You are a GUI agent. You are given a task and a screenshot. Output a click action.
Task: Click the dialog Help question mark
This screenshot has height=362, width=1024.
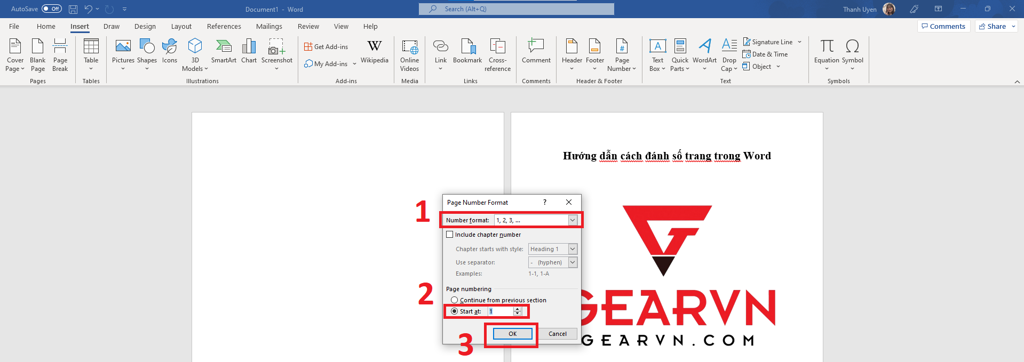545,203
